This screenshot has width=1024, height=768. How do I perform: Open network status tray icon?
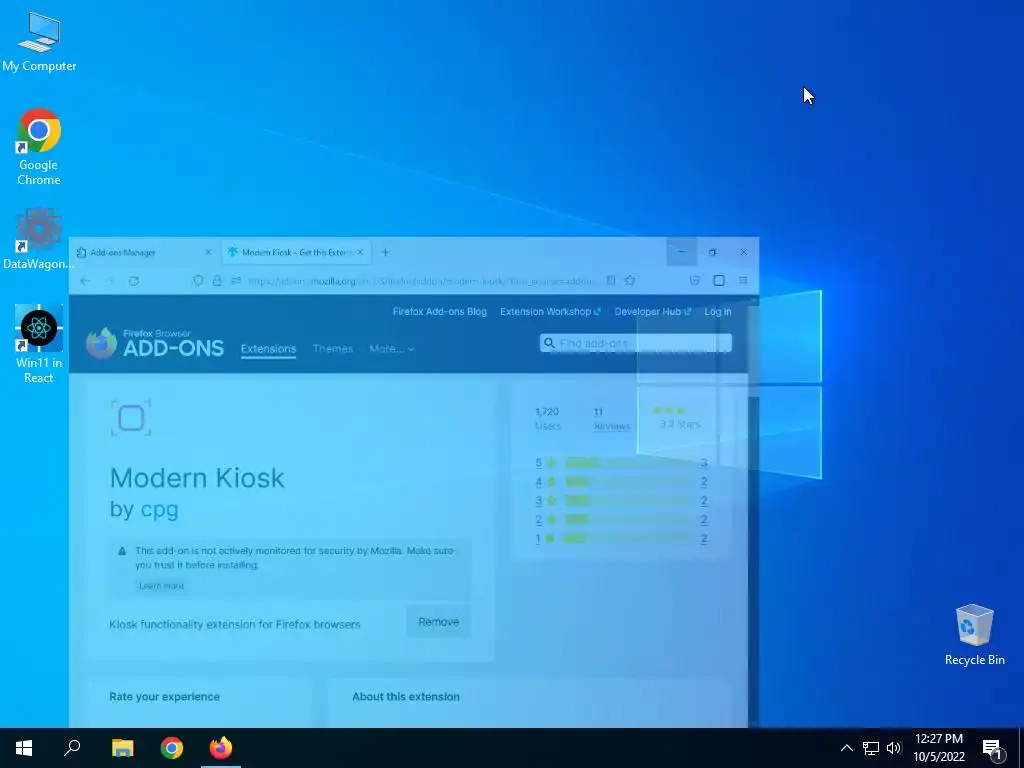(871, 748)
